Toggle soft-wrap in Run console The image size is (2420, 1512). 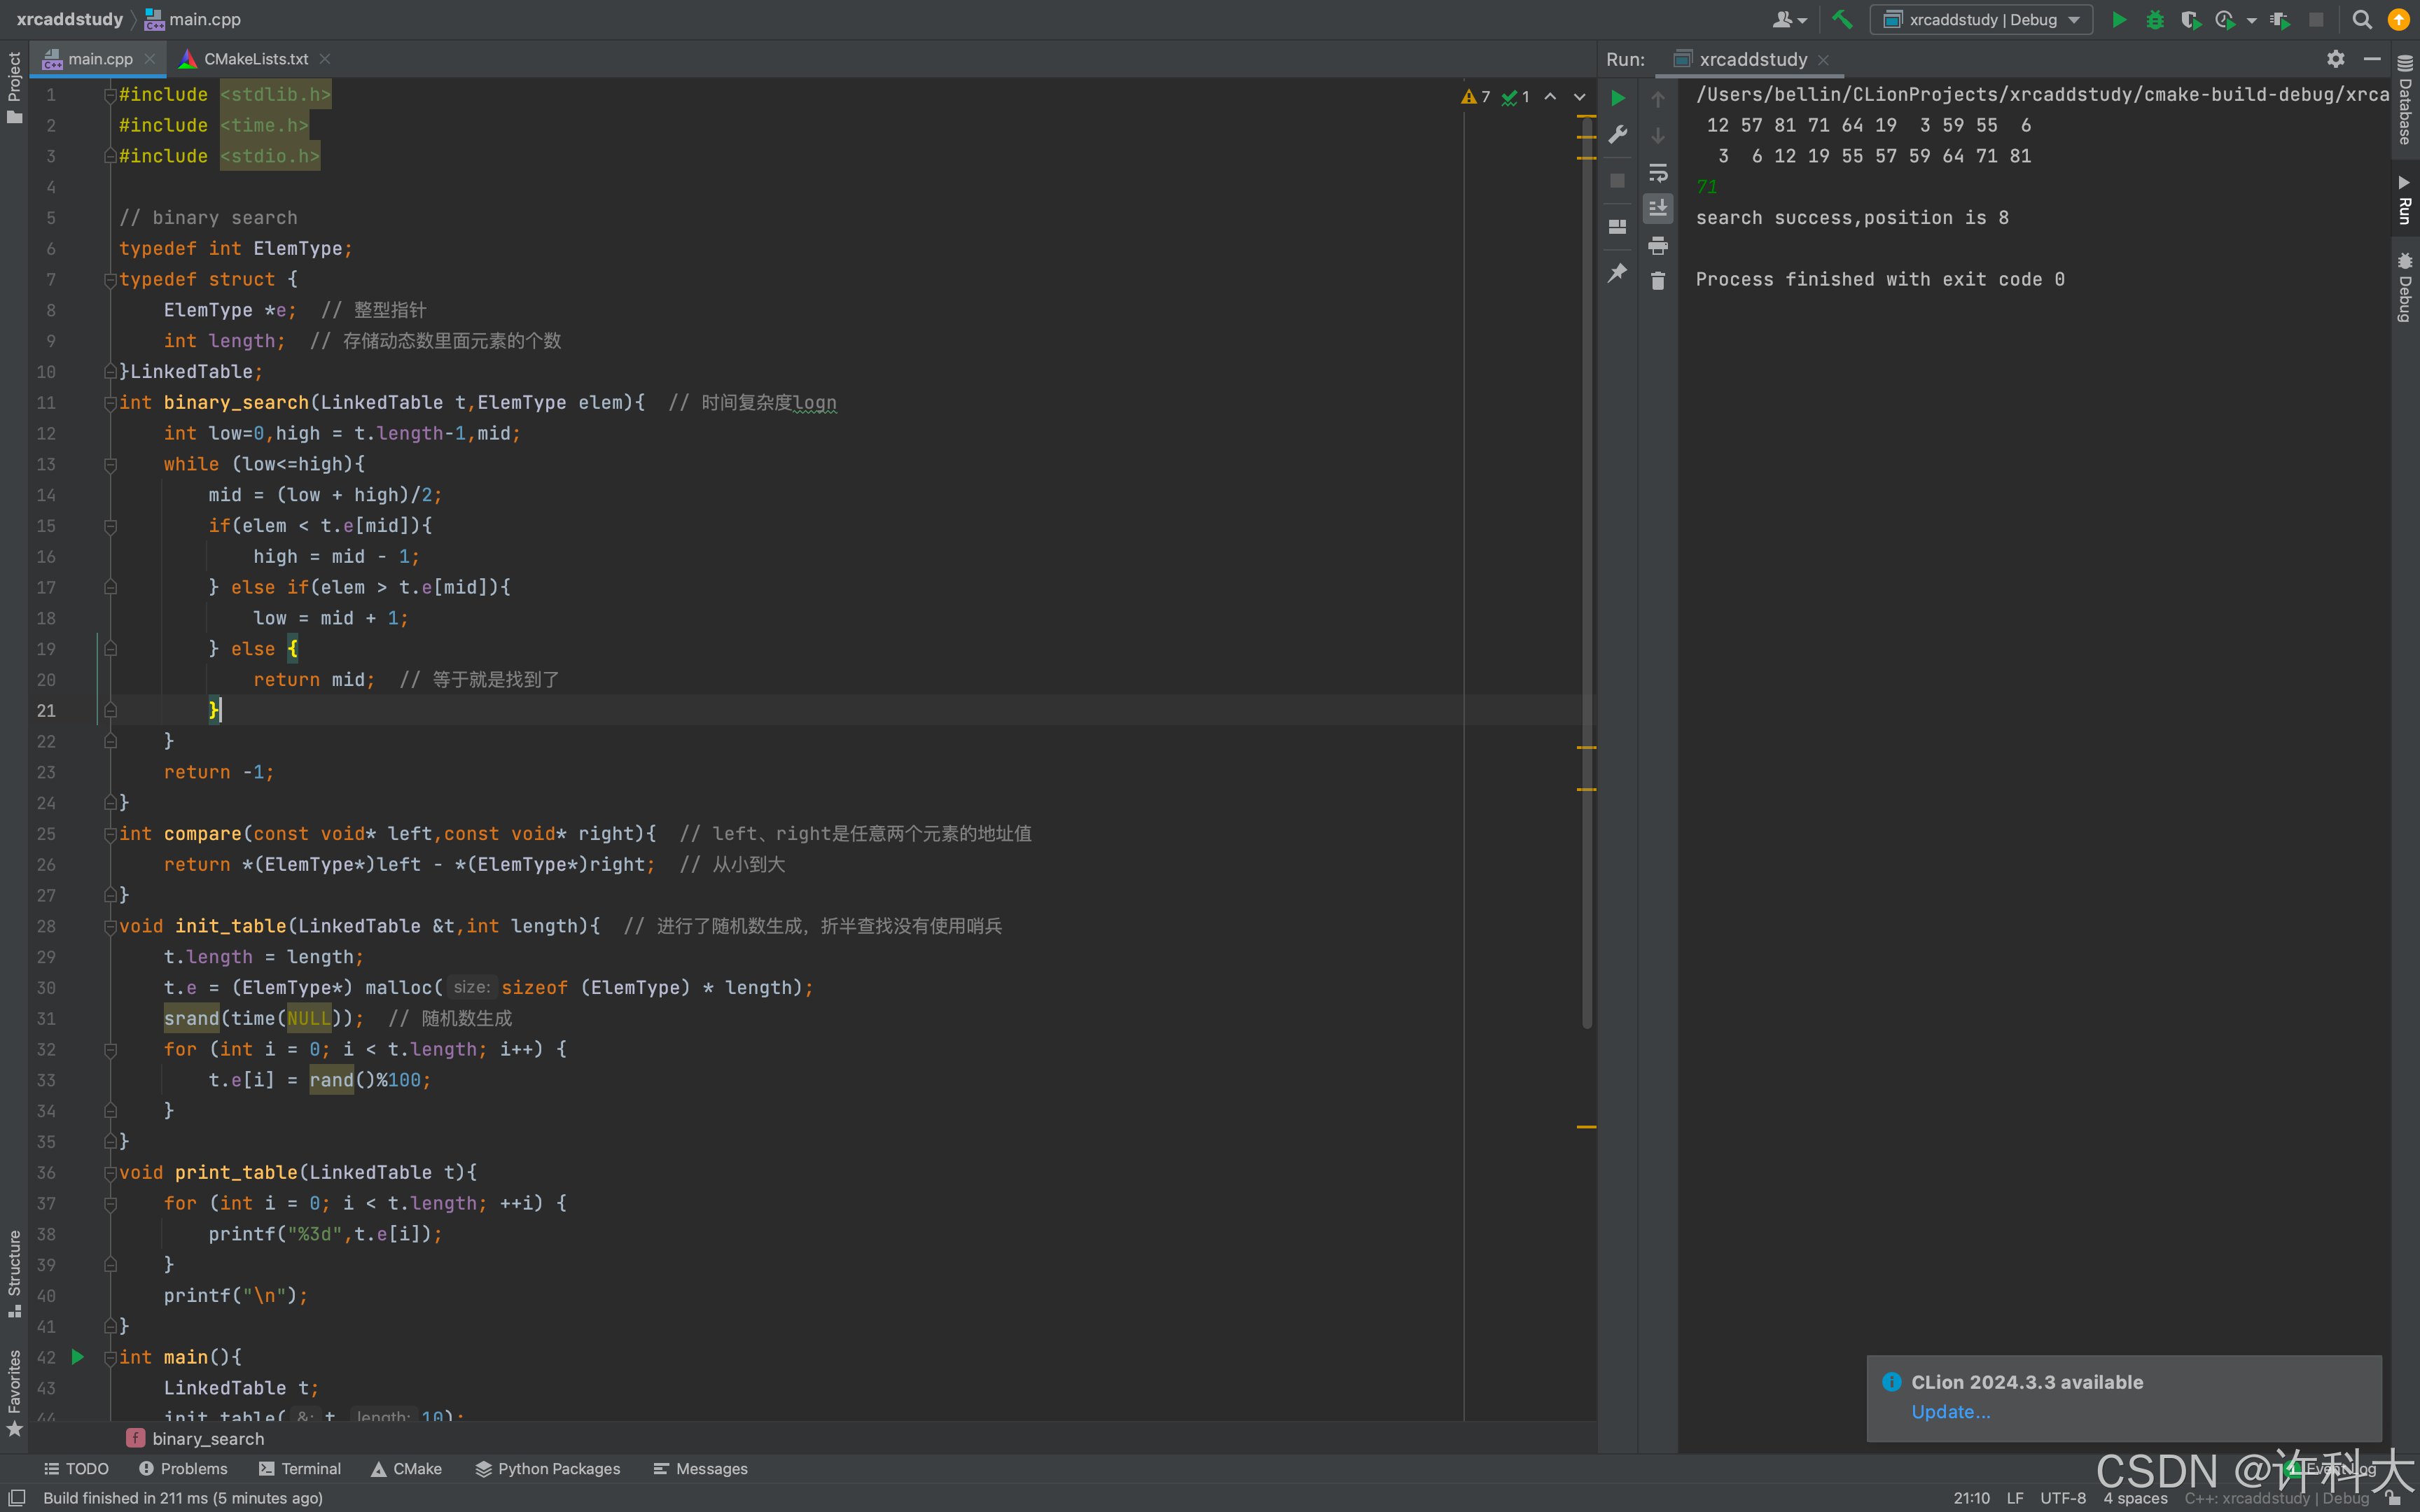(1658, 172)
